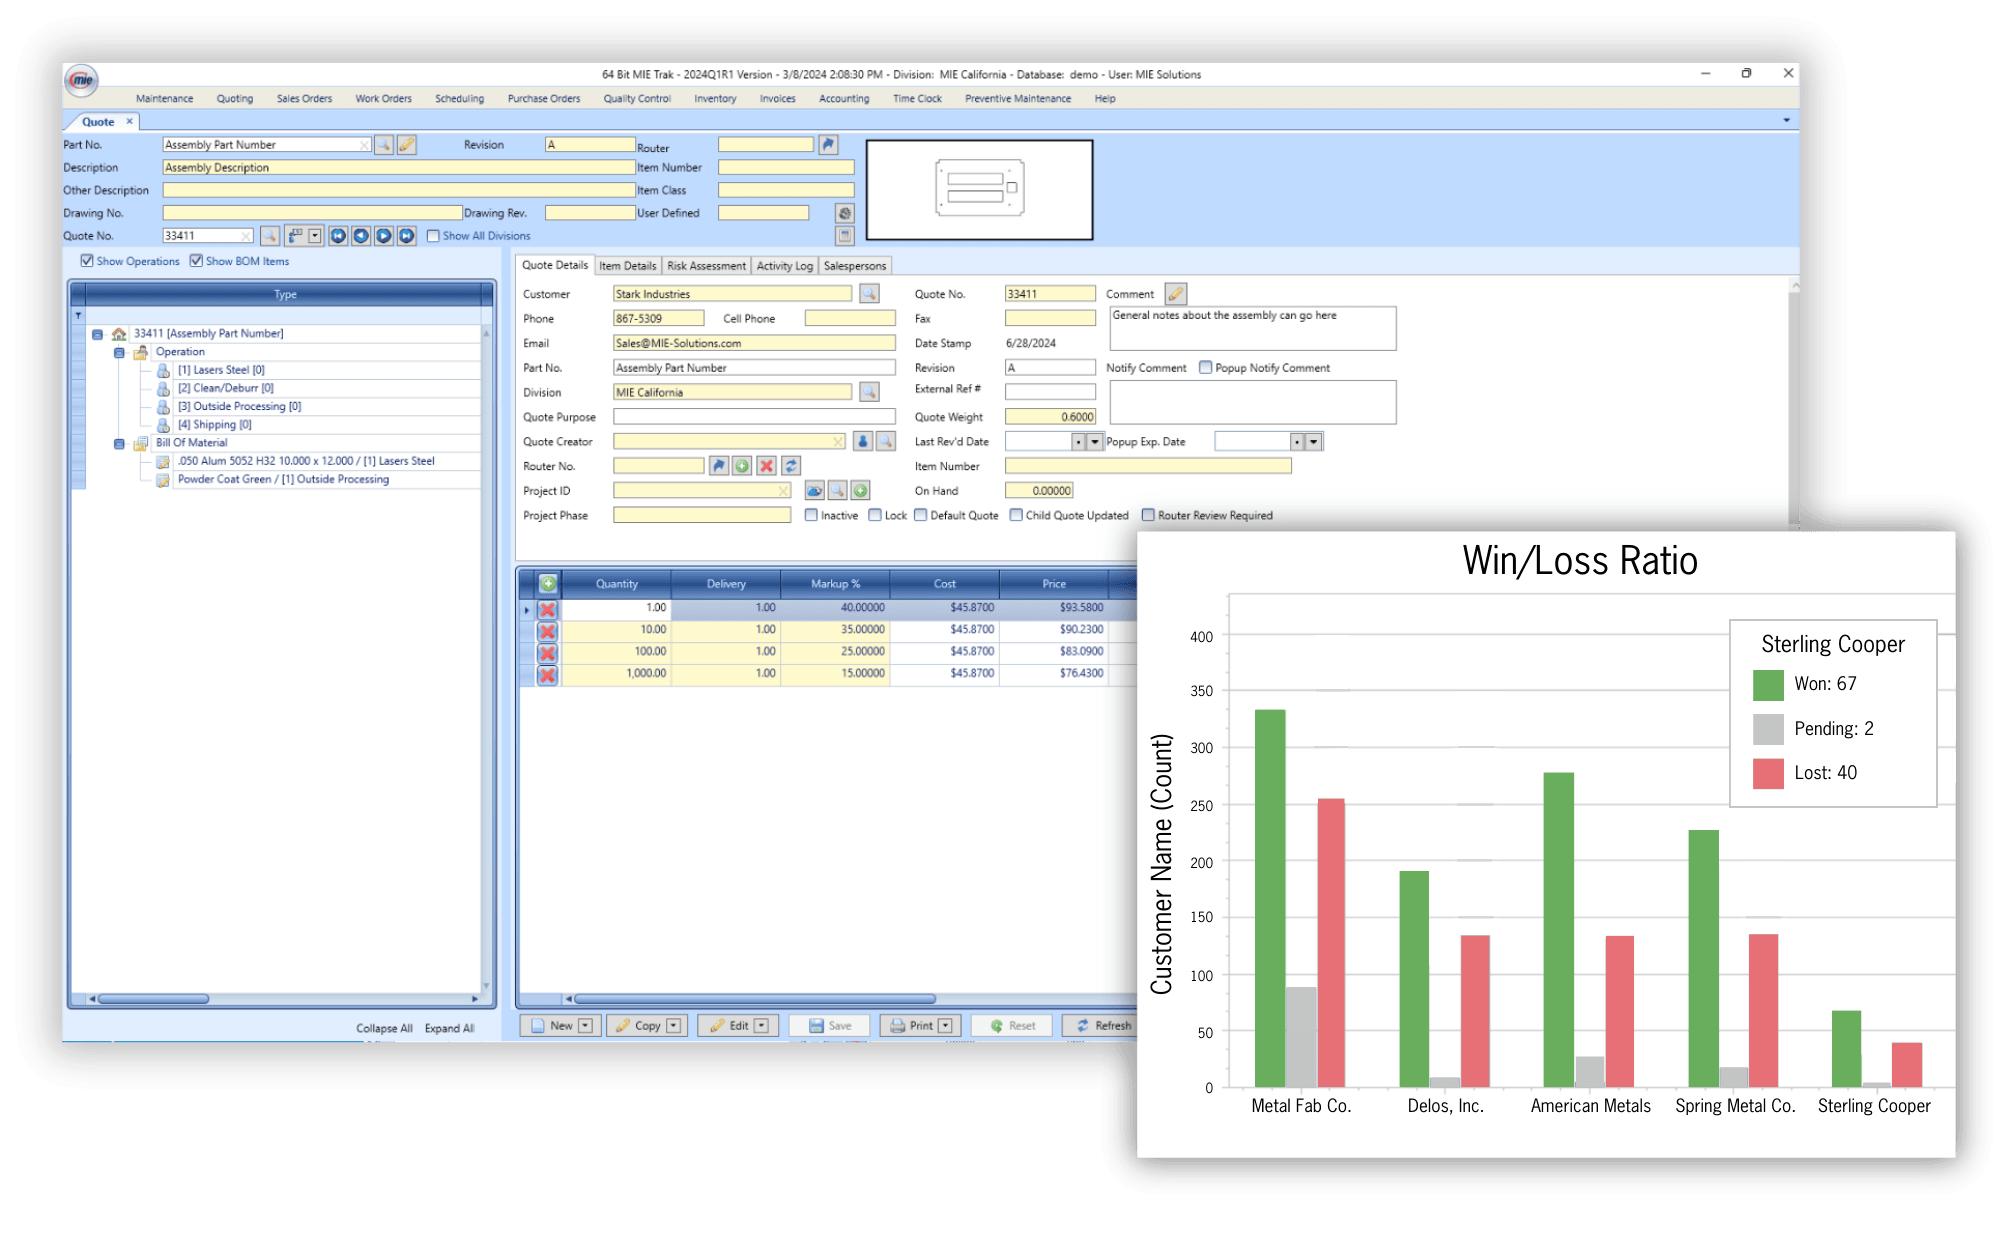Enable the Show All Divisions checkbox
The height and width of the screenshot is (1233, 2000).
point(433,236)
